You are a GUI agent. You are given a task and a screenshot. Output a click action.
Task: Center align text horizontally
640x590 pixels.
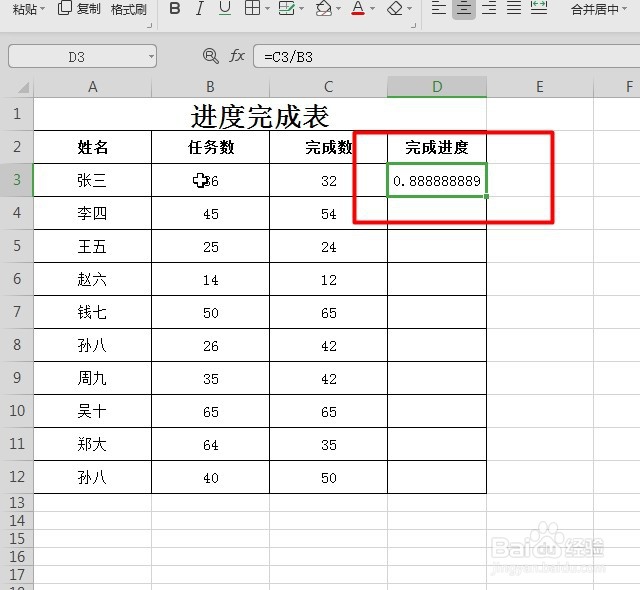[464, 8]
